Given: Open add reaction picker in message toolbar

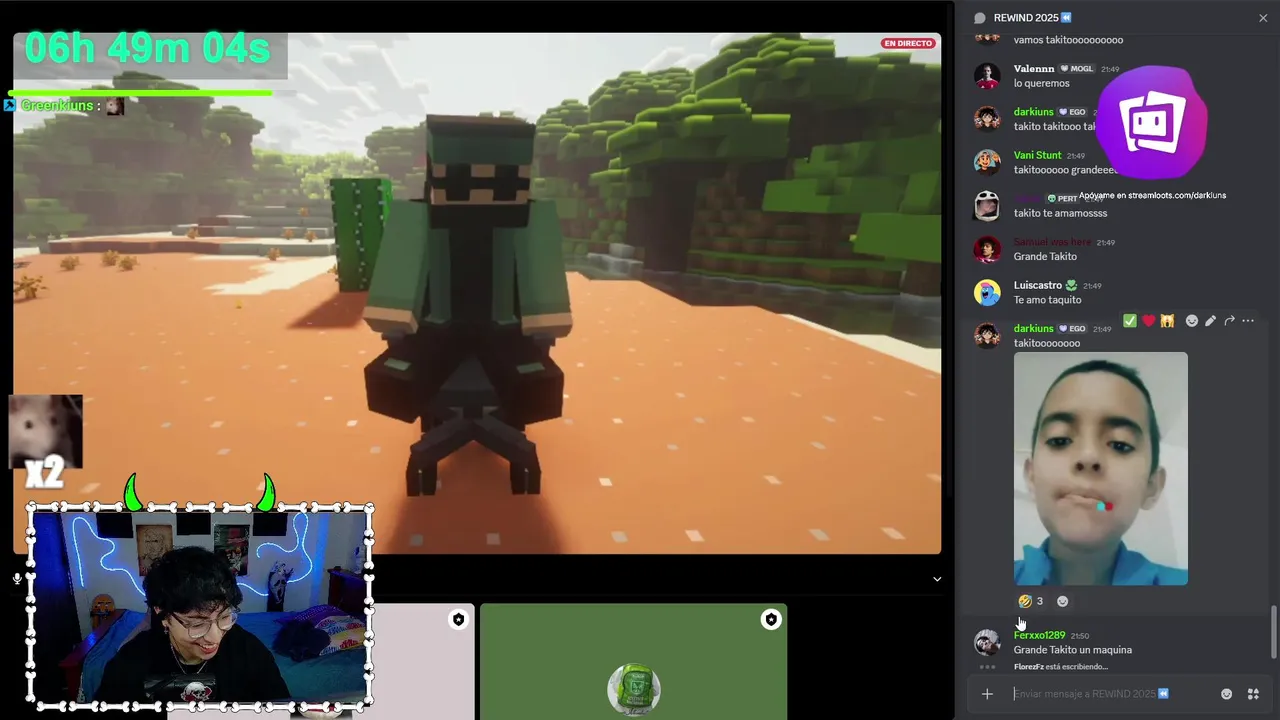Looking at the screenshot, I should [1191, 321].
